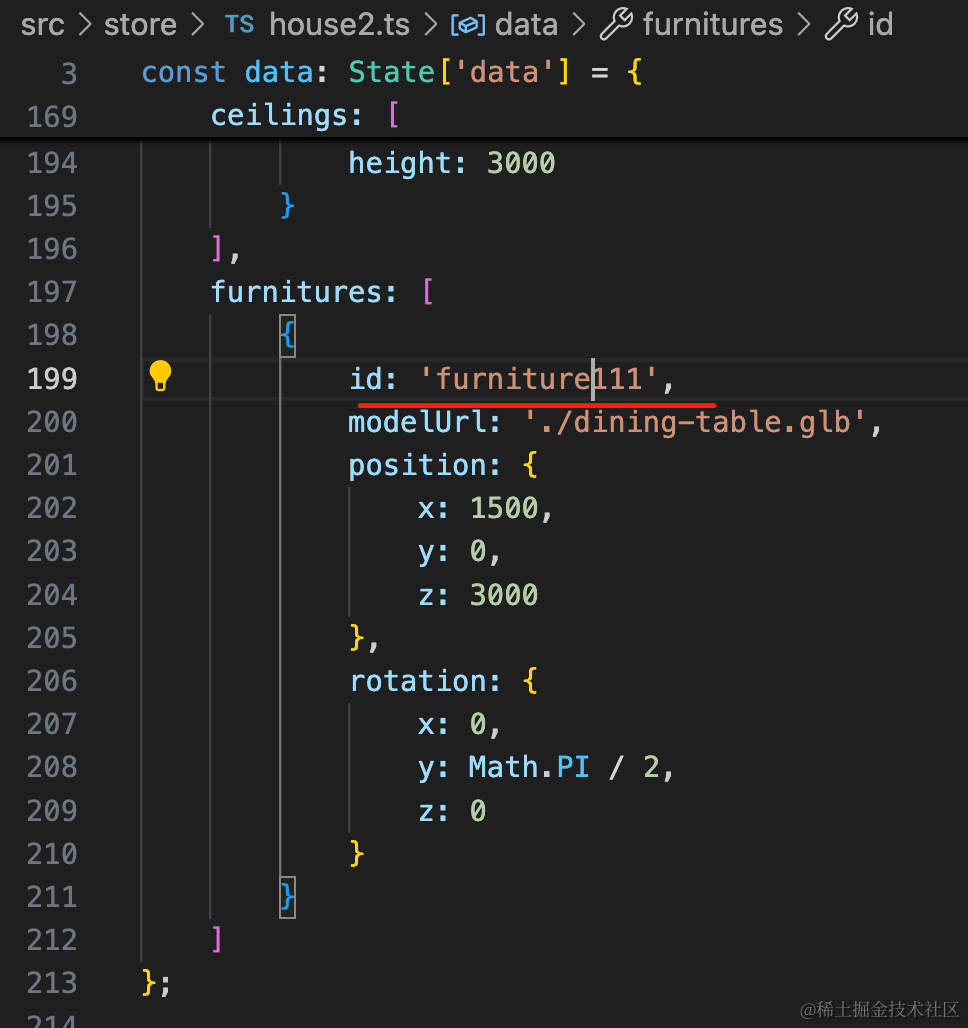Click the '],' on line 196

point(226,249)
